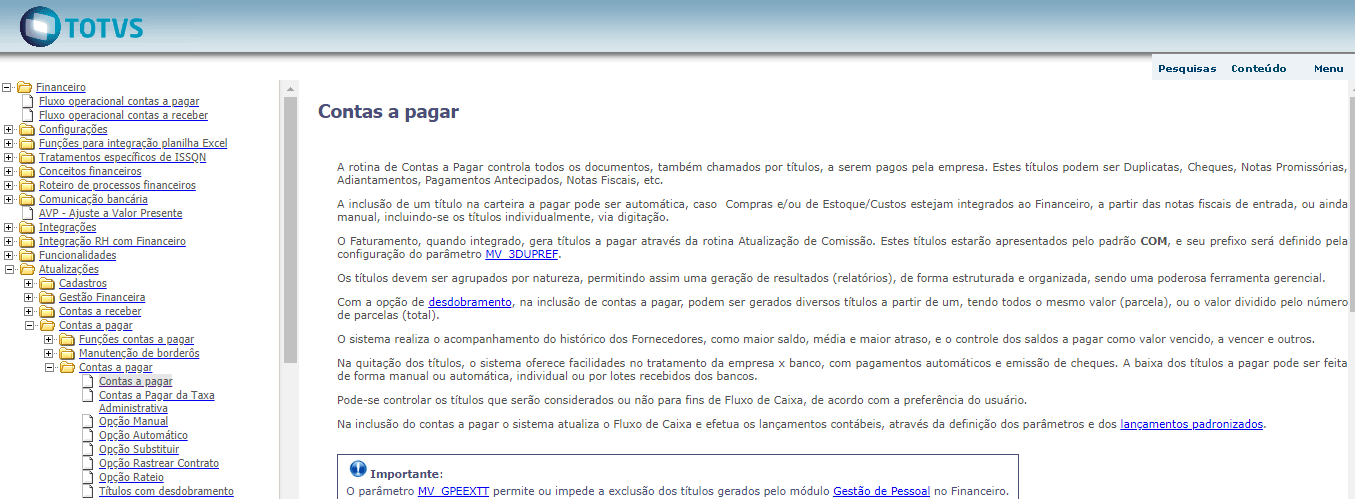The height and width of the screenshot is (499, 1355).
Task: Click the Comunicação bancária folder icon
Action: coord(28,199)
